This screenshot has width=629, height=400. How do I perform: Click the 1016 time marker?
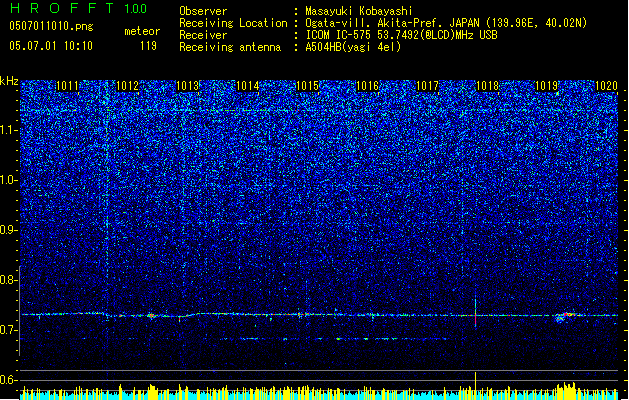(367, 86)
